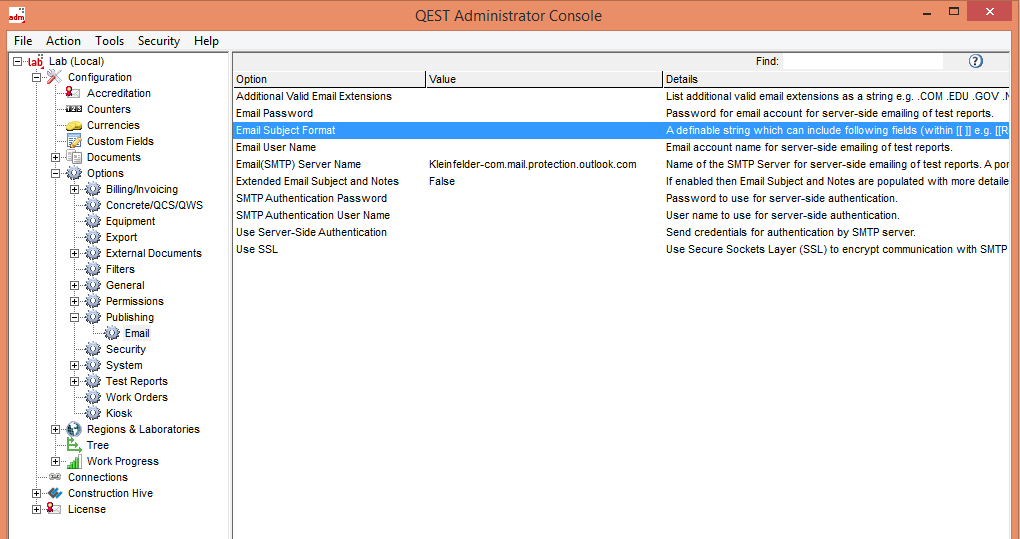Viewport: 1020px width, 539px height.
Task: Open the Tools menu
Action: (x=109, y=41)
